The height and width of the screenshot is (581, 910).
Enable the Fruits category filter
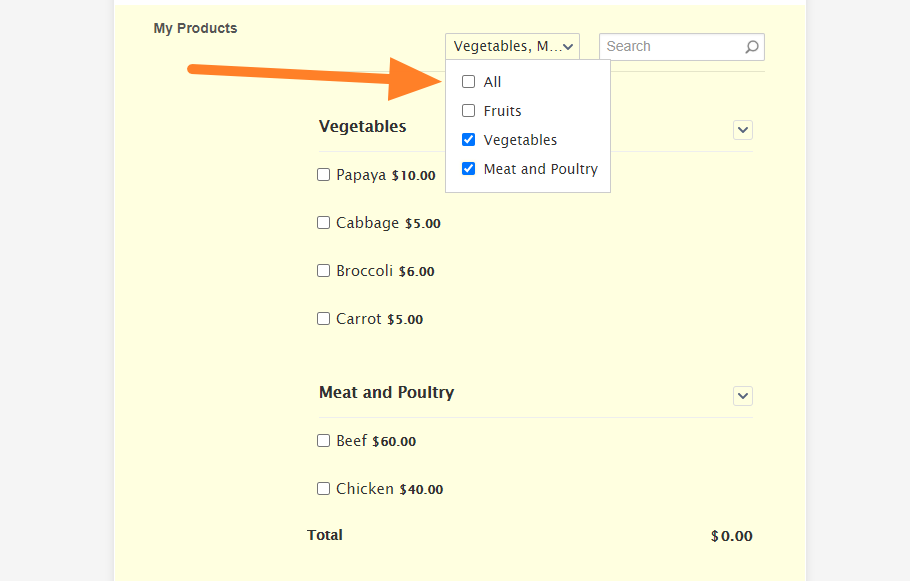click(x=468, y=111)
